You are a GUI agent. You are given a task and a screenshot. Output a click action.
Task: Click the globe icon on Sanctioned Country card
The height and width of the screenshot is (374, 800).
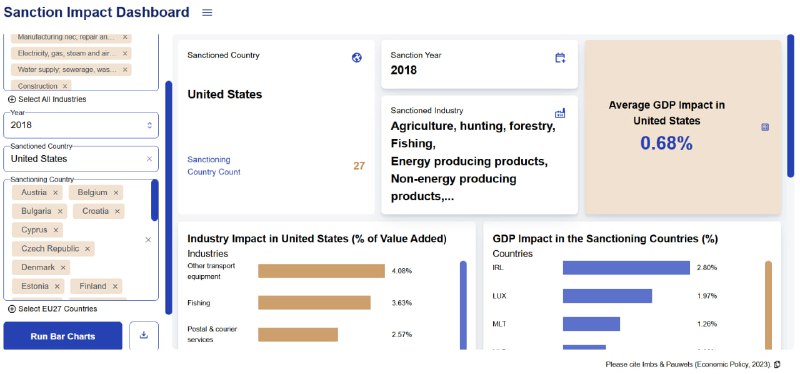coord(357,58)
